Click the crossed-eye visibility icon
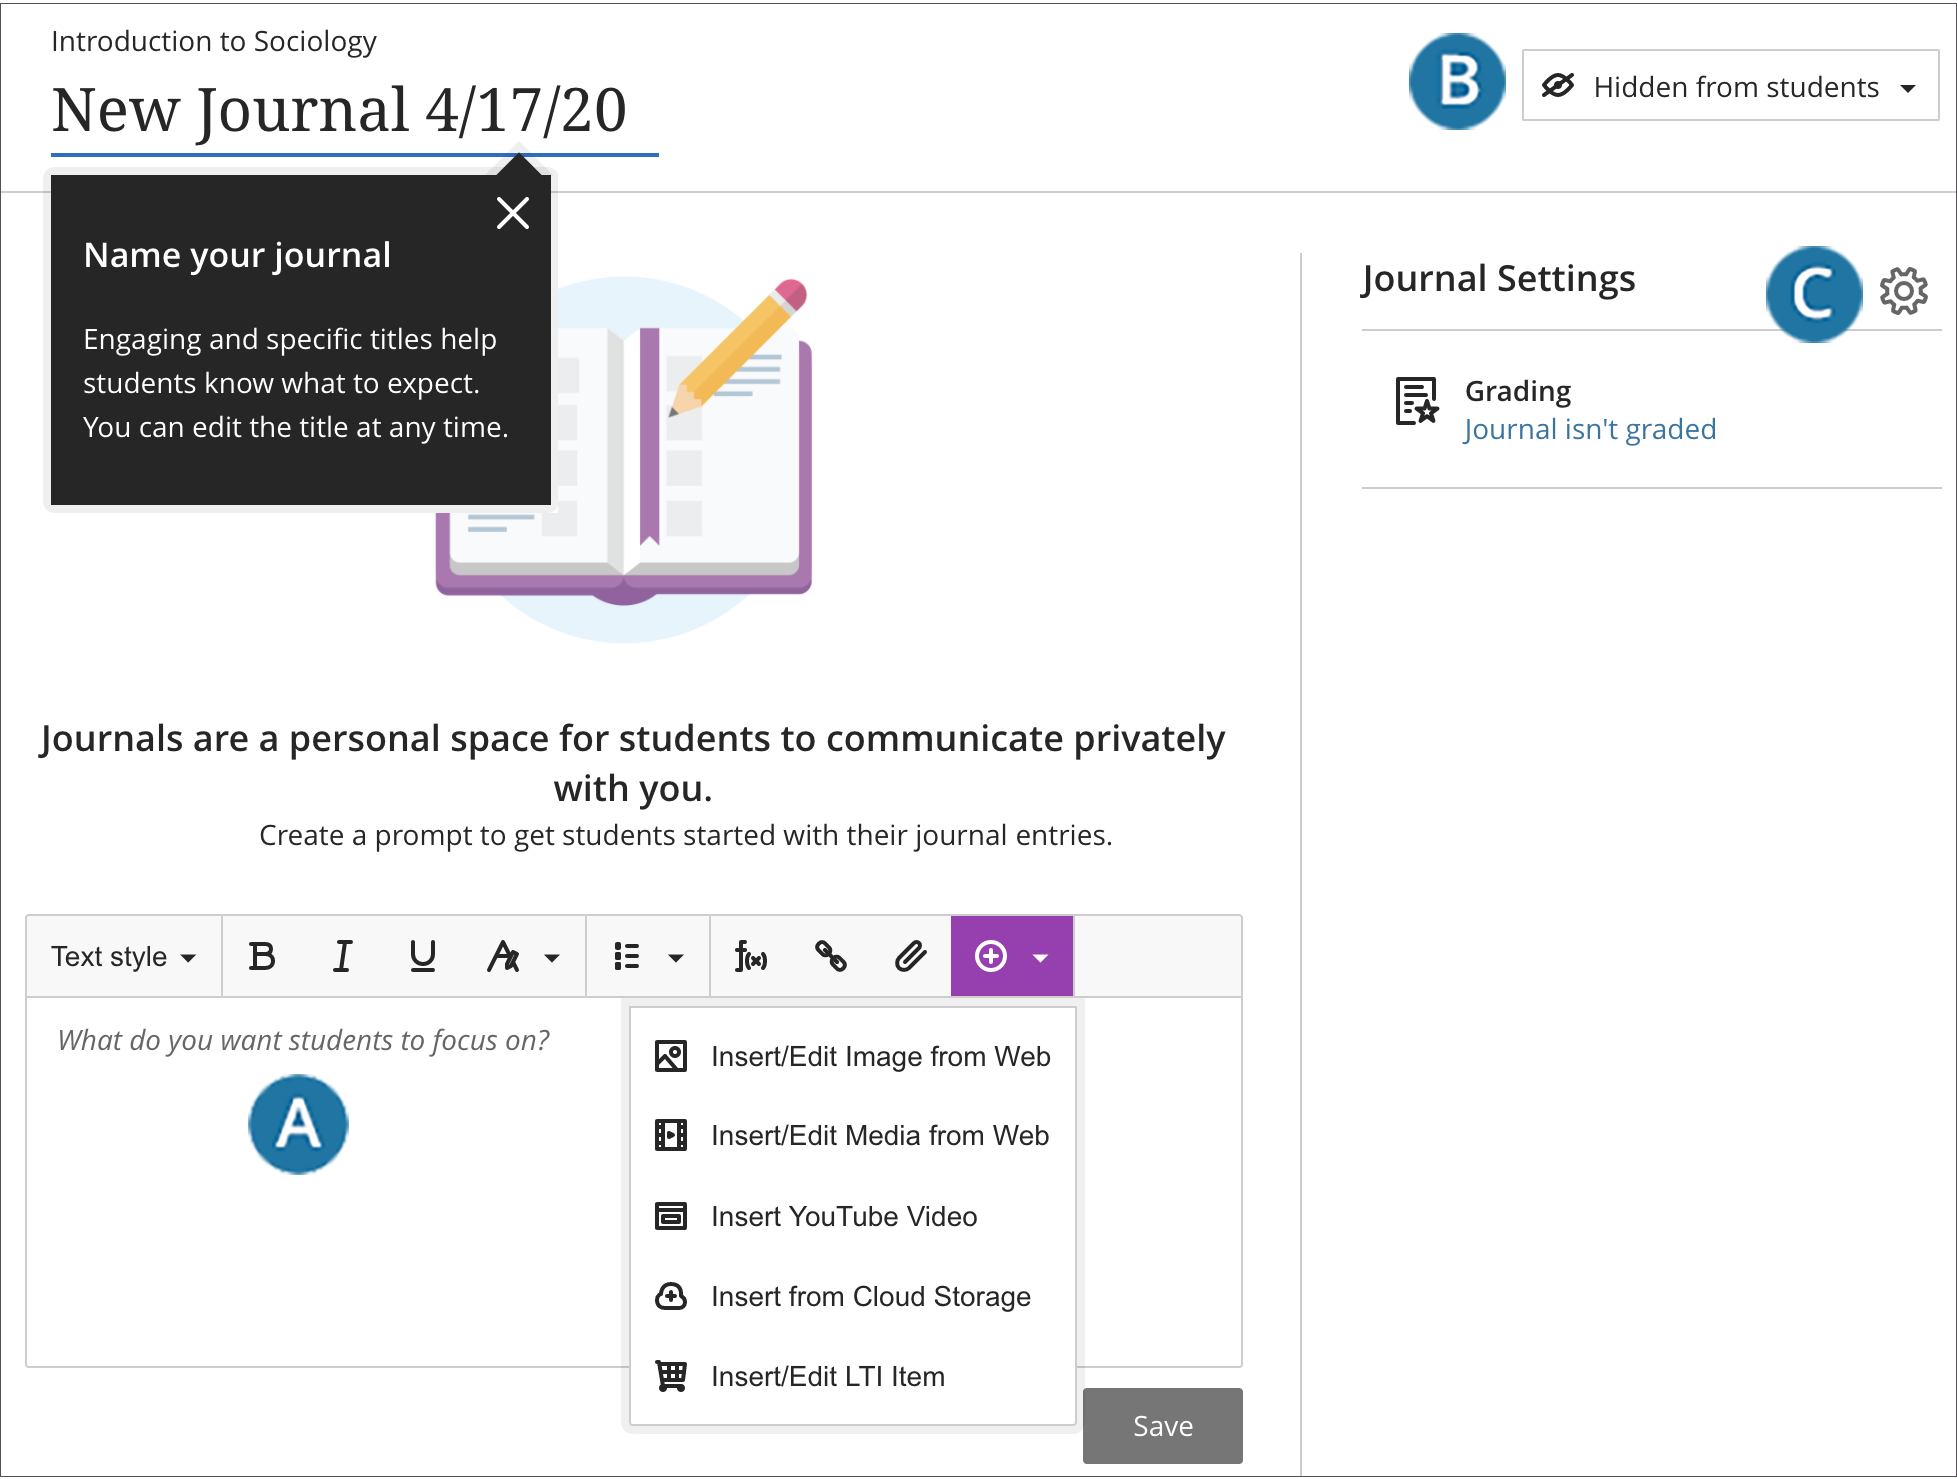This screenshot has width=1957, height=1479. [x=1558, y=86]
